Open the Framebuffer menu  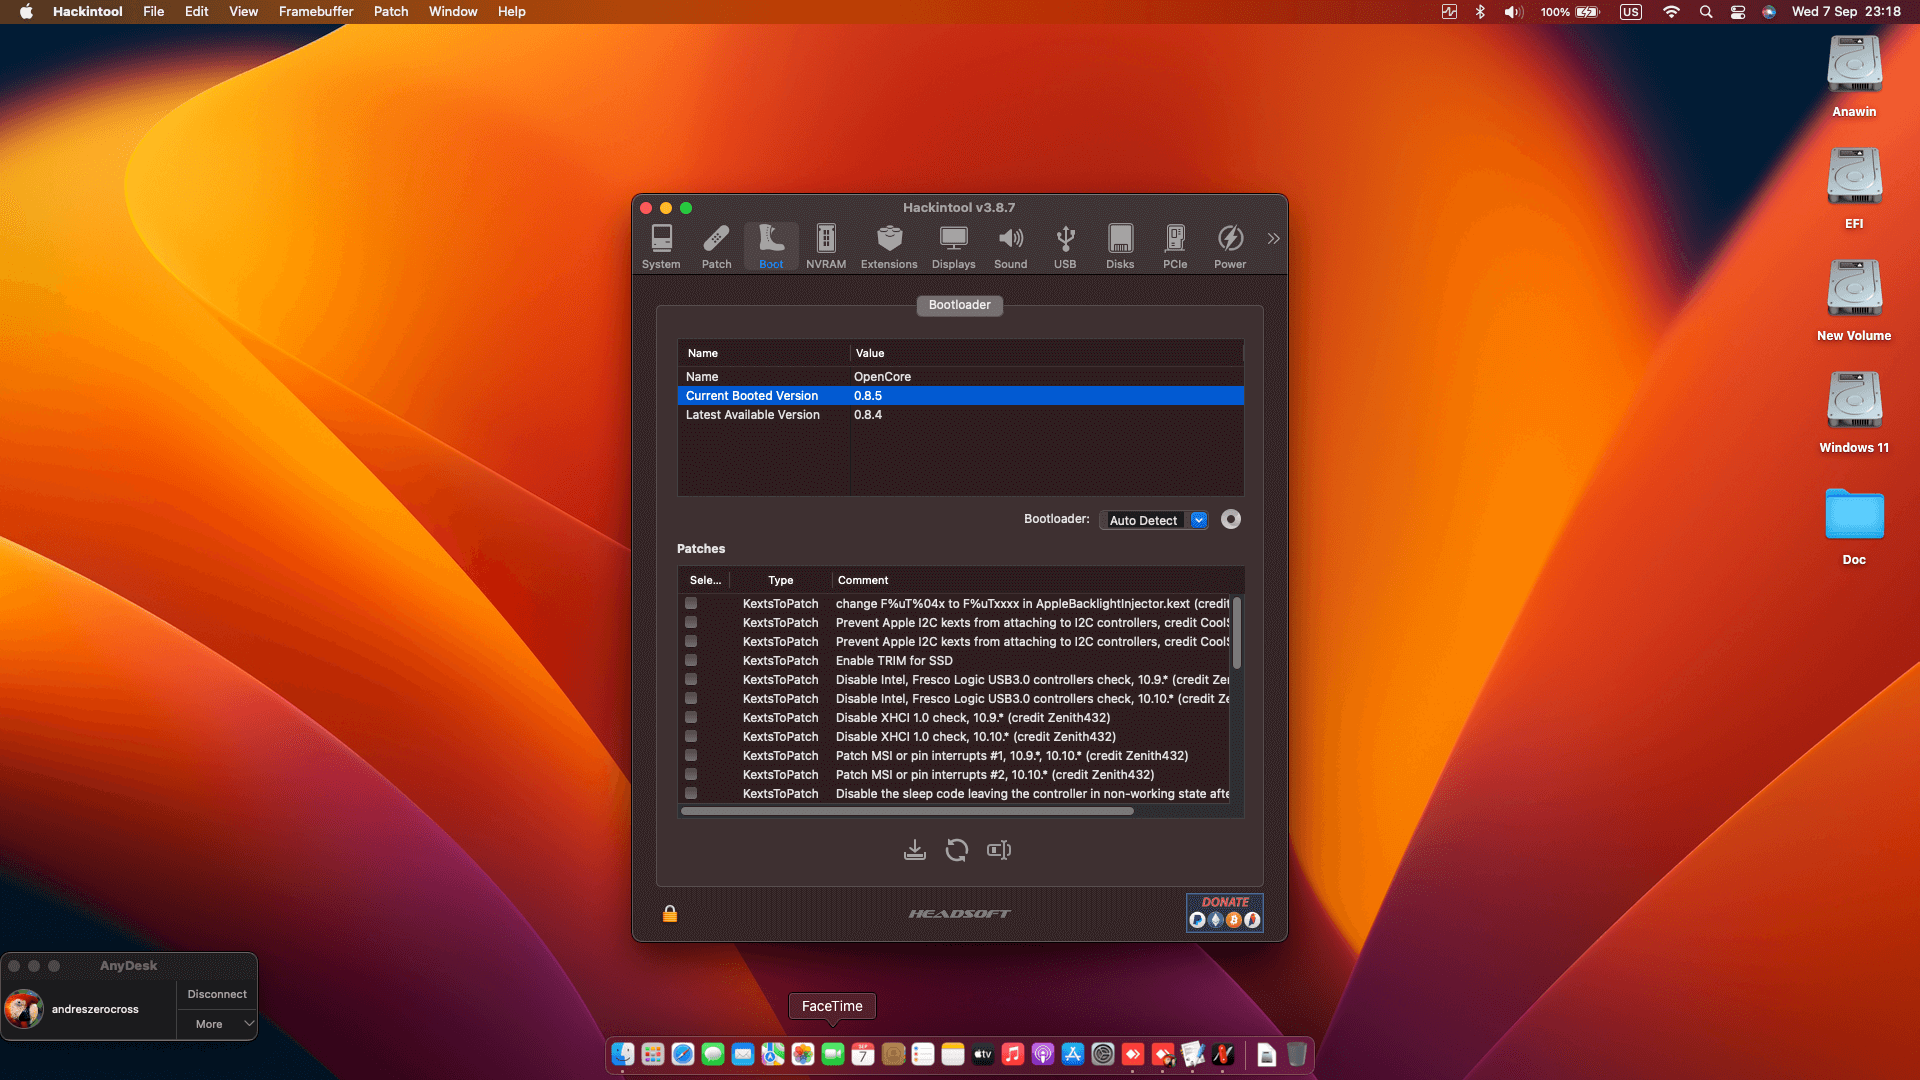pyautogui.click(x=315, y=12)
